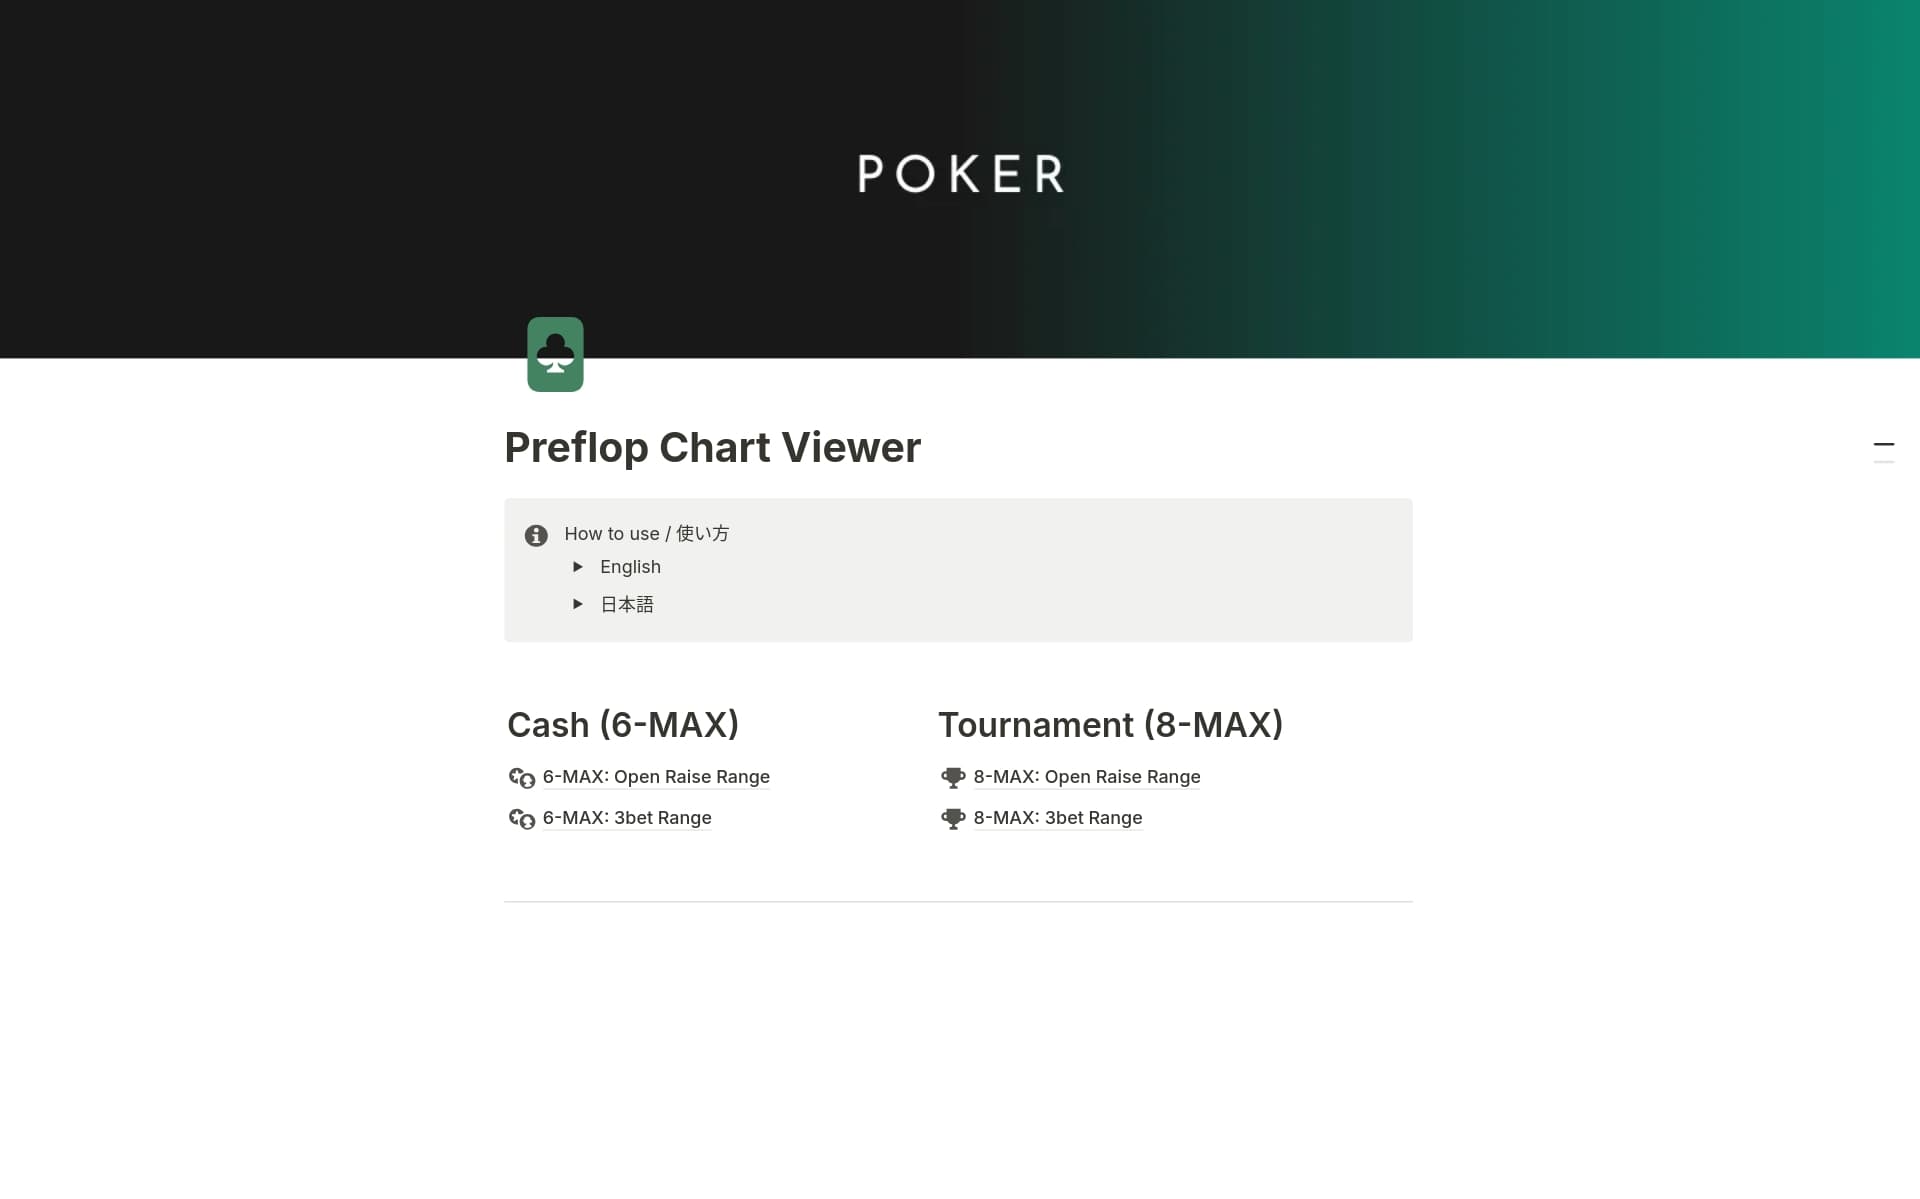Click the page icon beside 6-MAX: 3bet Range
Image resolution: width=1920 pixels, height=1199 pixels.
pyautogui.click(x=522, y=819)
